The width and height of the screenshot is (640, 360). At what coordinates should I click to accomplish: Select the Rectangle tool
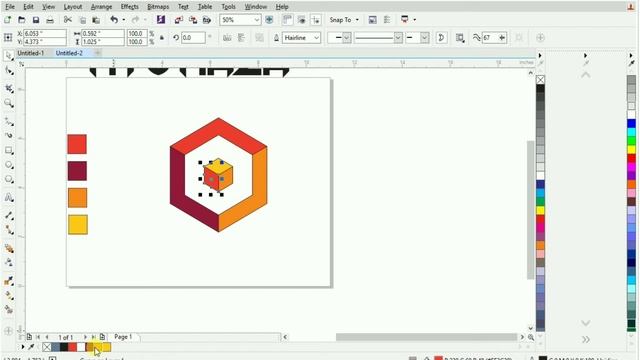point(9,151)
